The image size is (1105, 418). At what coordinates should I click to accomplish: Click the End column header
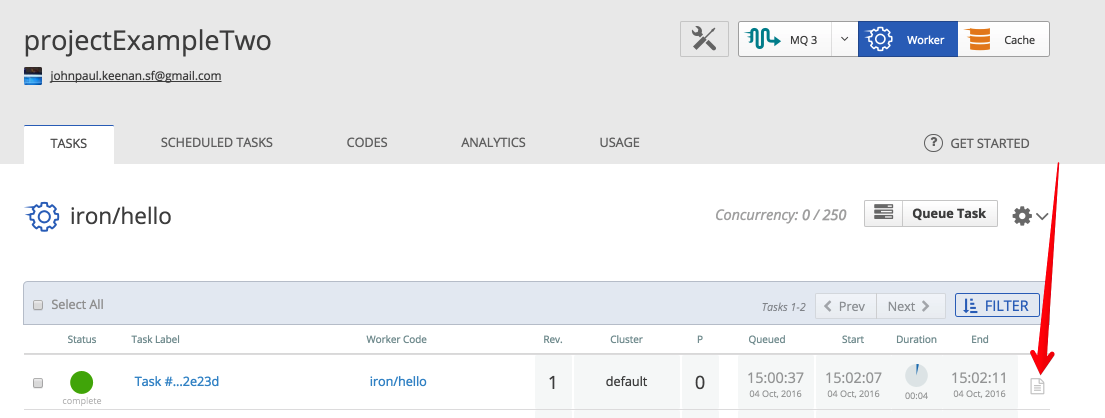[980, 339]
